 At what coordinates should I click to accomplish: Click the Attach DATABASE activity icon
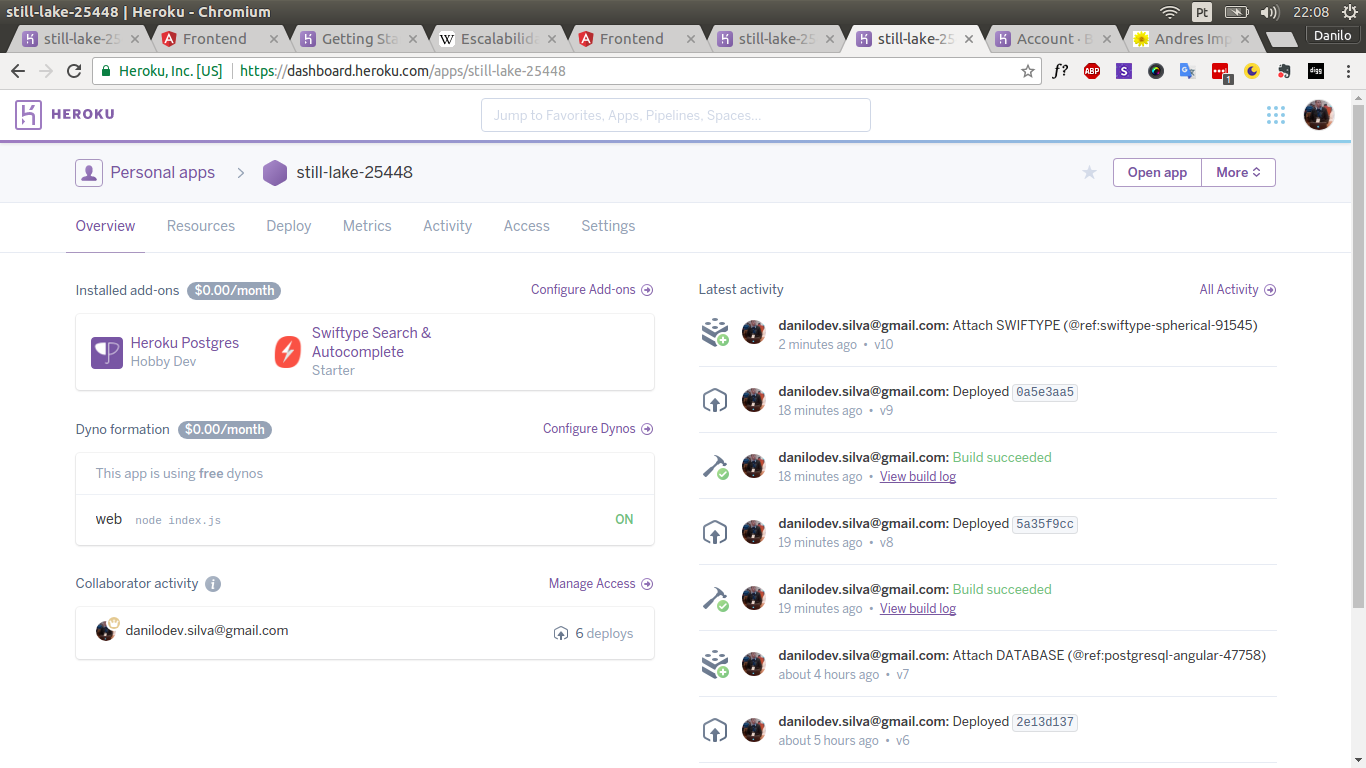point(714,664)
